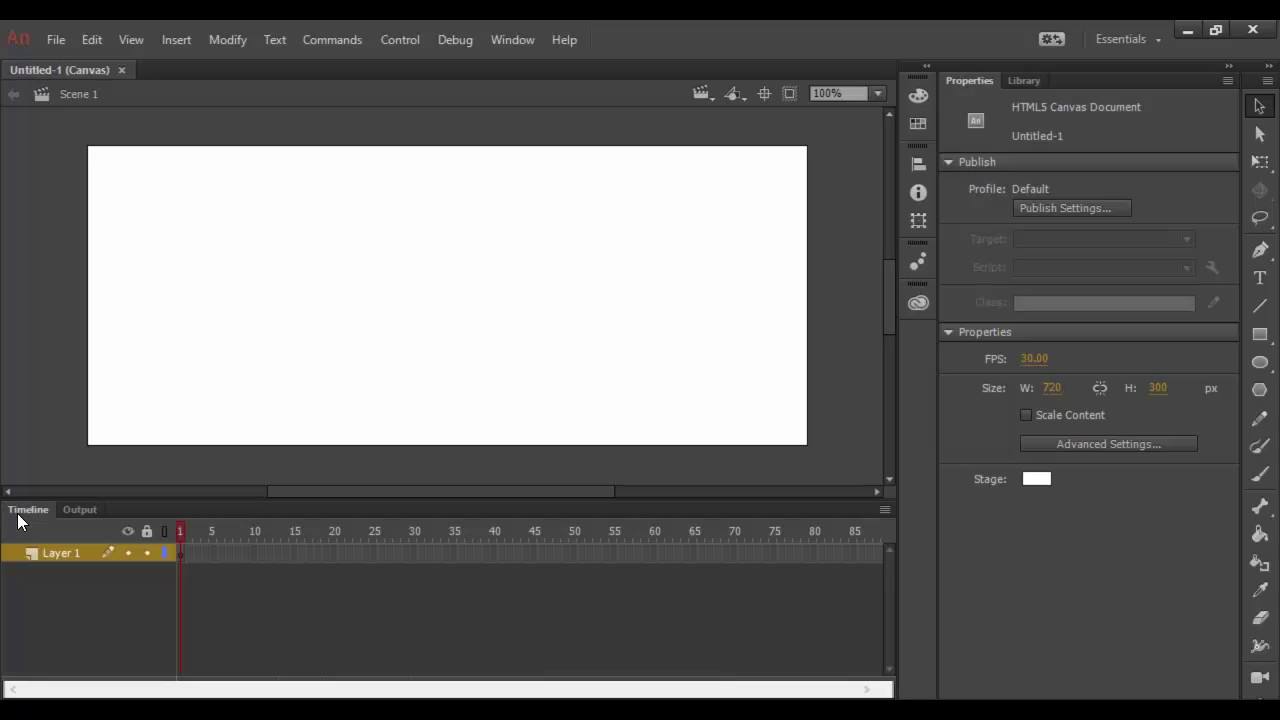Screen dimensions: 1280x720
Task: Enable the Scale Content checkbox
Action: [x=1026, y=415]
